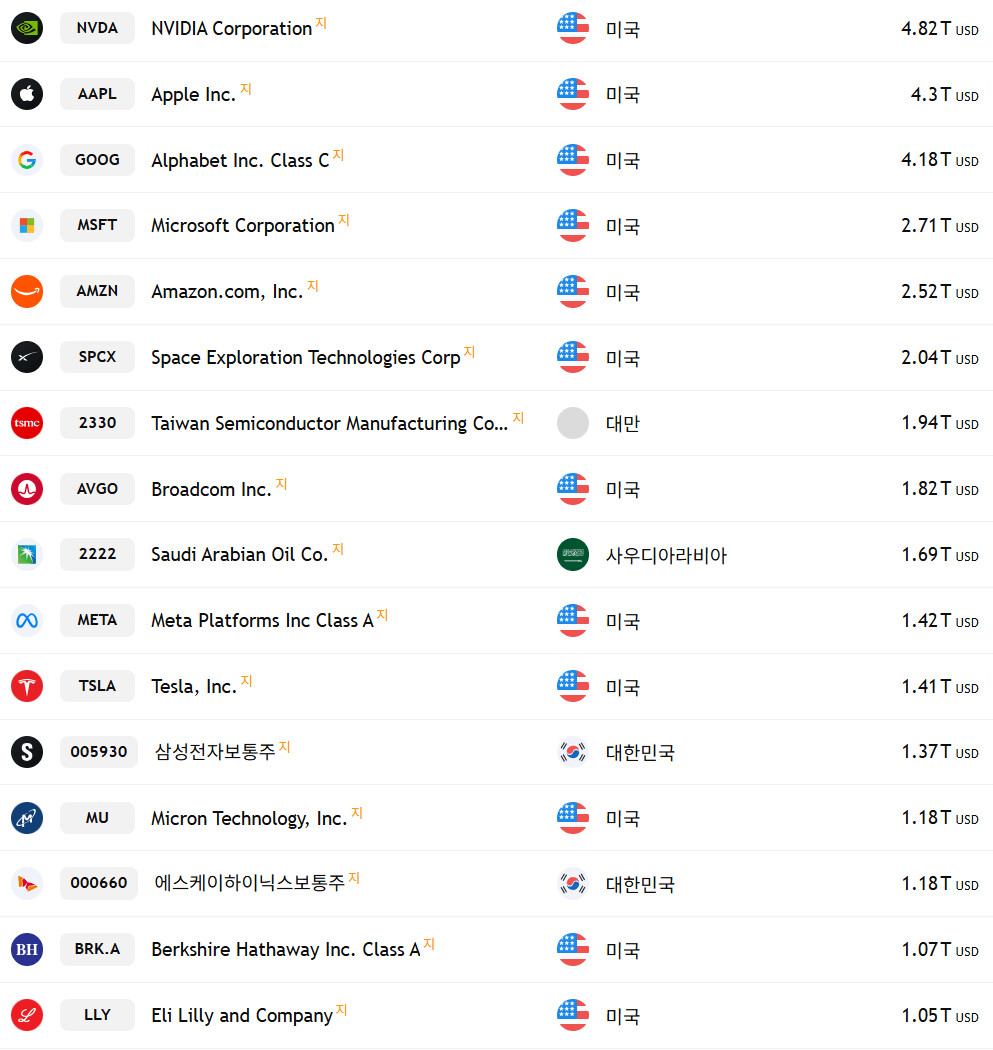993x1050 pixels.
Task: Select the 005930 ticker badge
Action: click(x=98, y=752)
